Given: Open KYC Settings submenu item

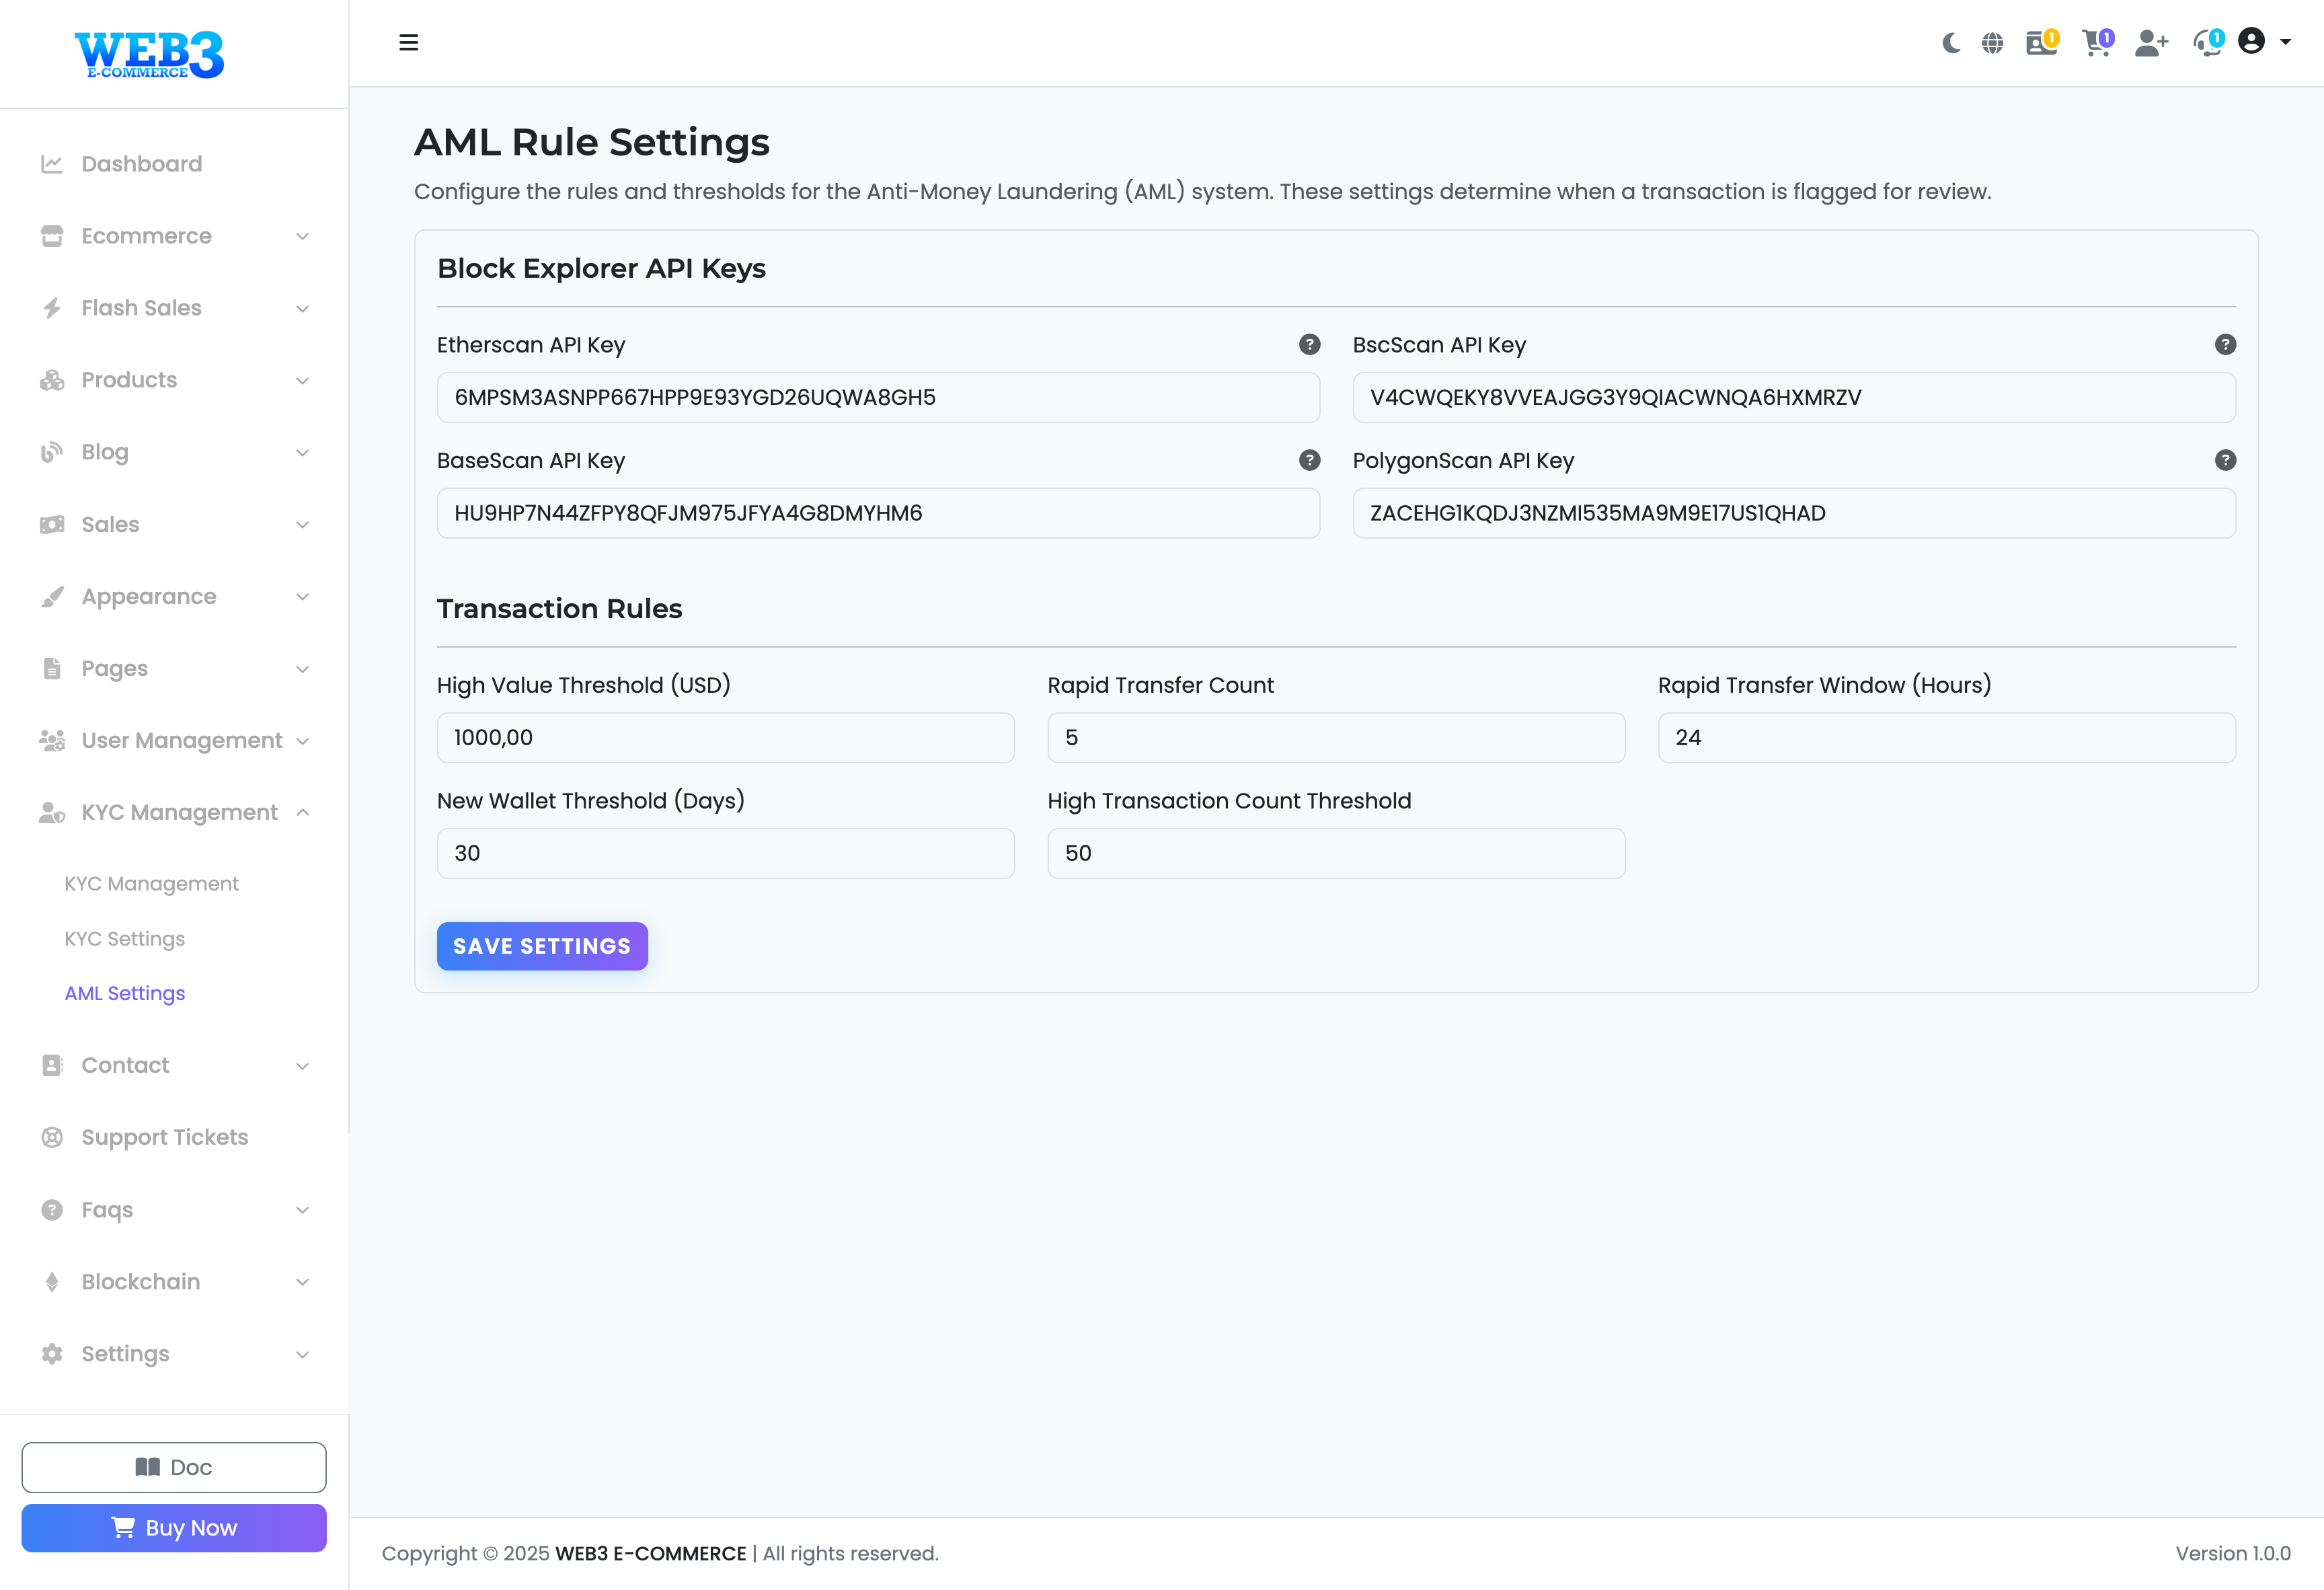Looking at the screenshot, I should coord(125,939).
